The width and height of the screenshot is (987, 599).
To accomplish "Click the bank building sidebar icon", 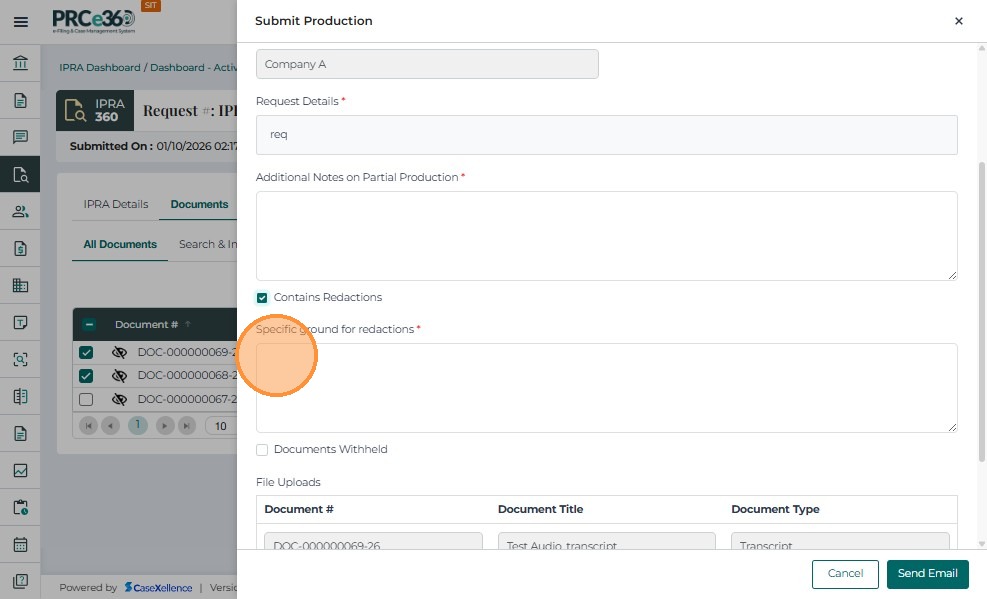I will [20, 64].
